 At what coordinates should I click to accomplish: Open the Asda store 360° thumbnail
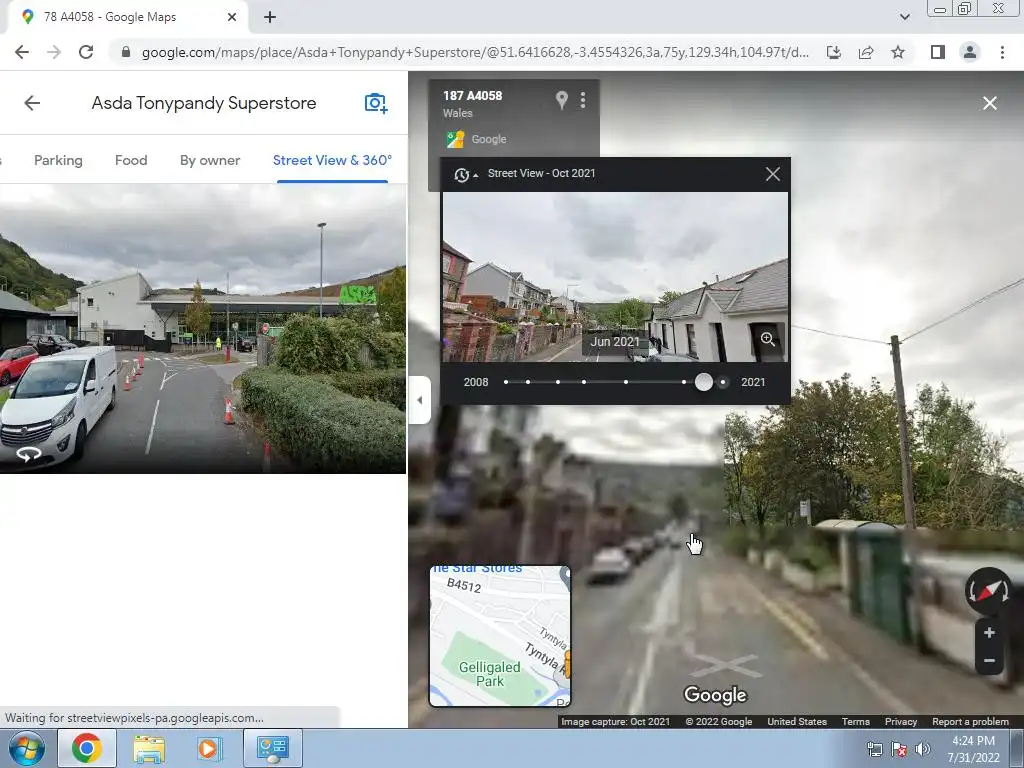point(202,328)
